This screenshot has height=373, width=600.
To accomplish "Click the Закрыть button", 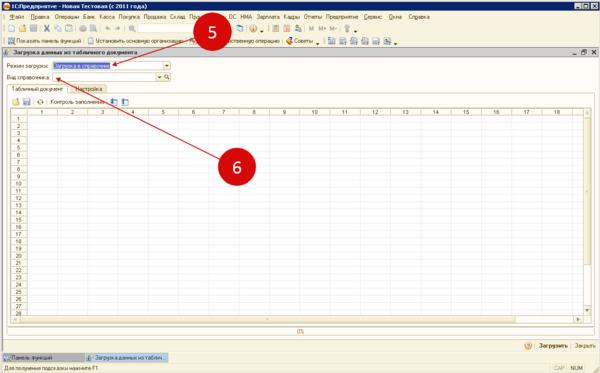I will (585, 345).
